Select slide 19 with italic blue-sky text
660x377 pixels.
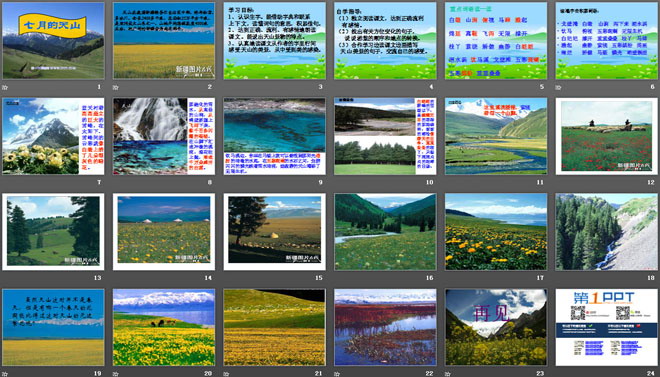[x=53, y=327]
